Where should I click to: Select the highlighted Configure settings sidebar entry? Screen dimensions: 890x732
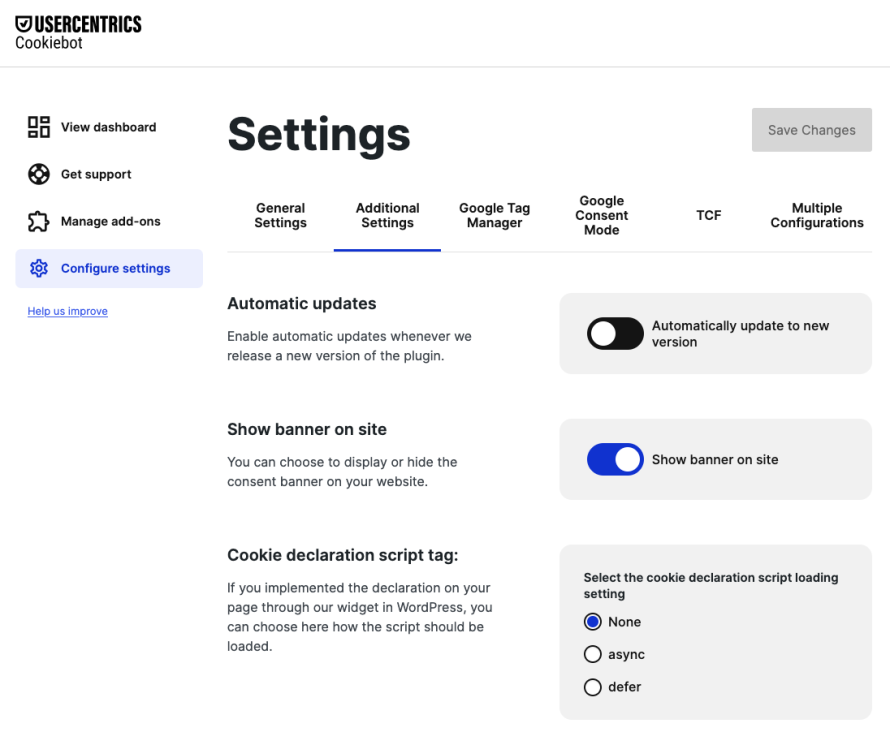tap(108, 268)
